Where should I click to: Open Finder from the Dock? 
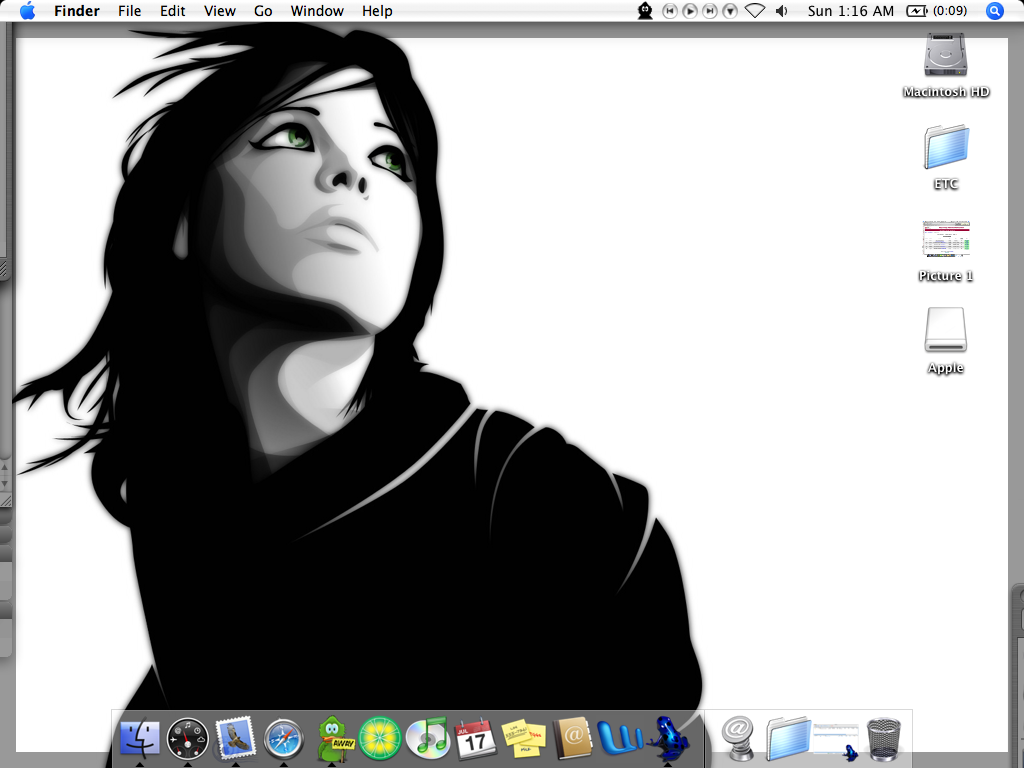[140, 738]
